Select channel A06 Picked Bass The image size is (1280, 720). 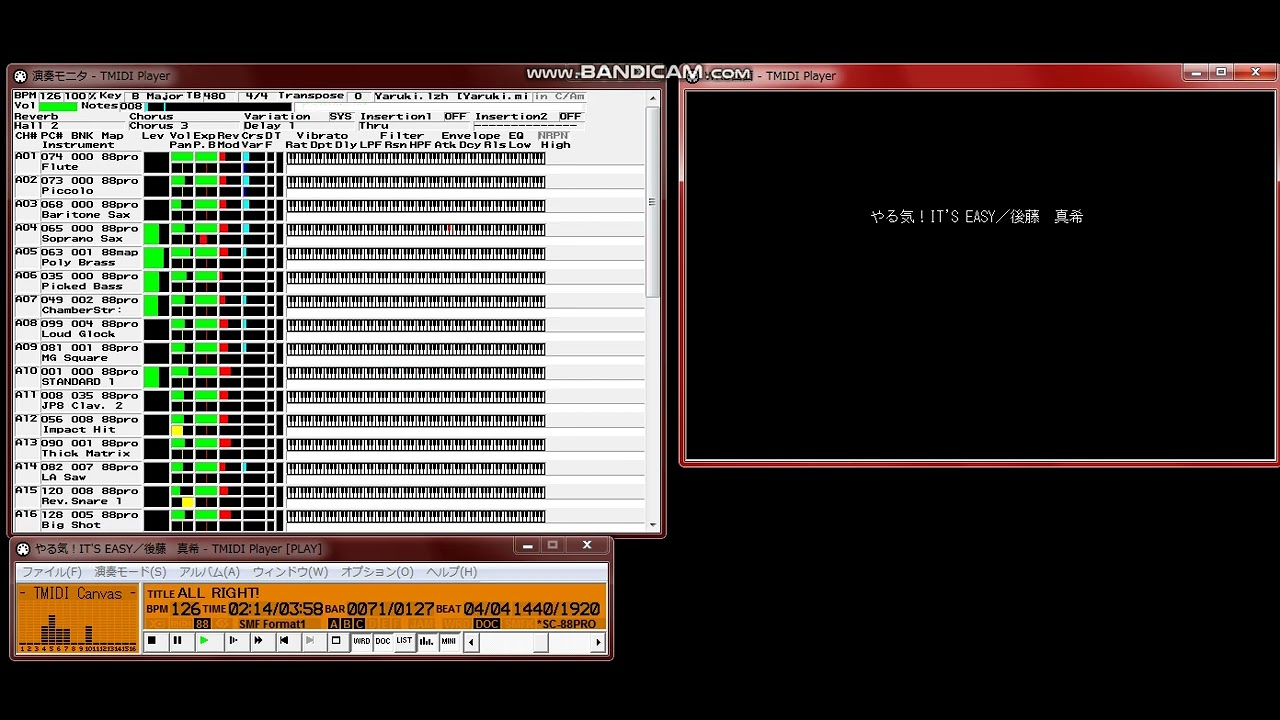(77, 281)
